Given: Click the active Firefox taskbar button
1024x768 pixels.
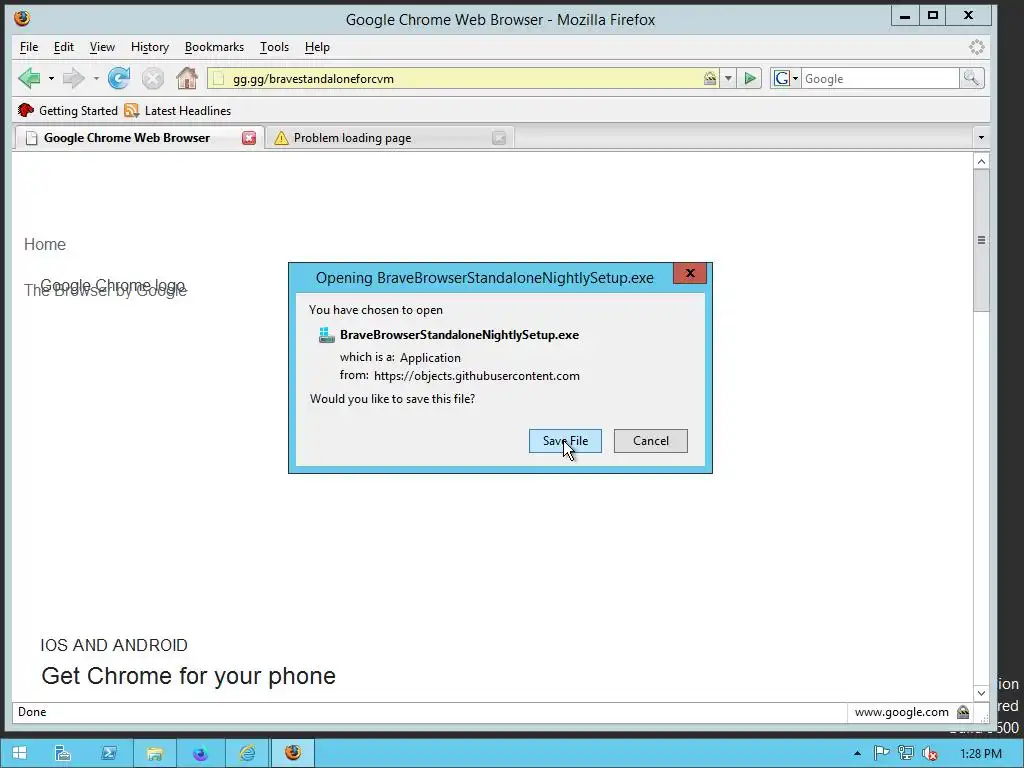Looking at the screenshot, I should (293, 753).
